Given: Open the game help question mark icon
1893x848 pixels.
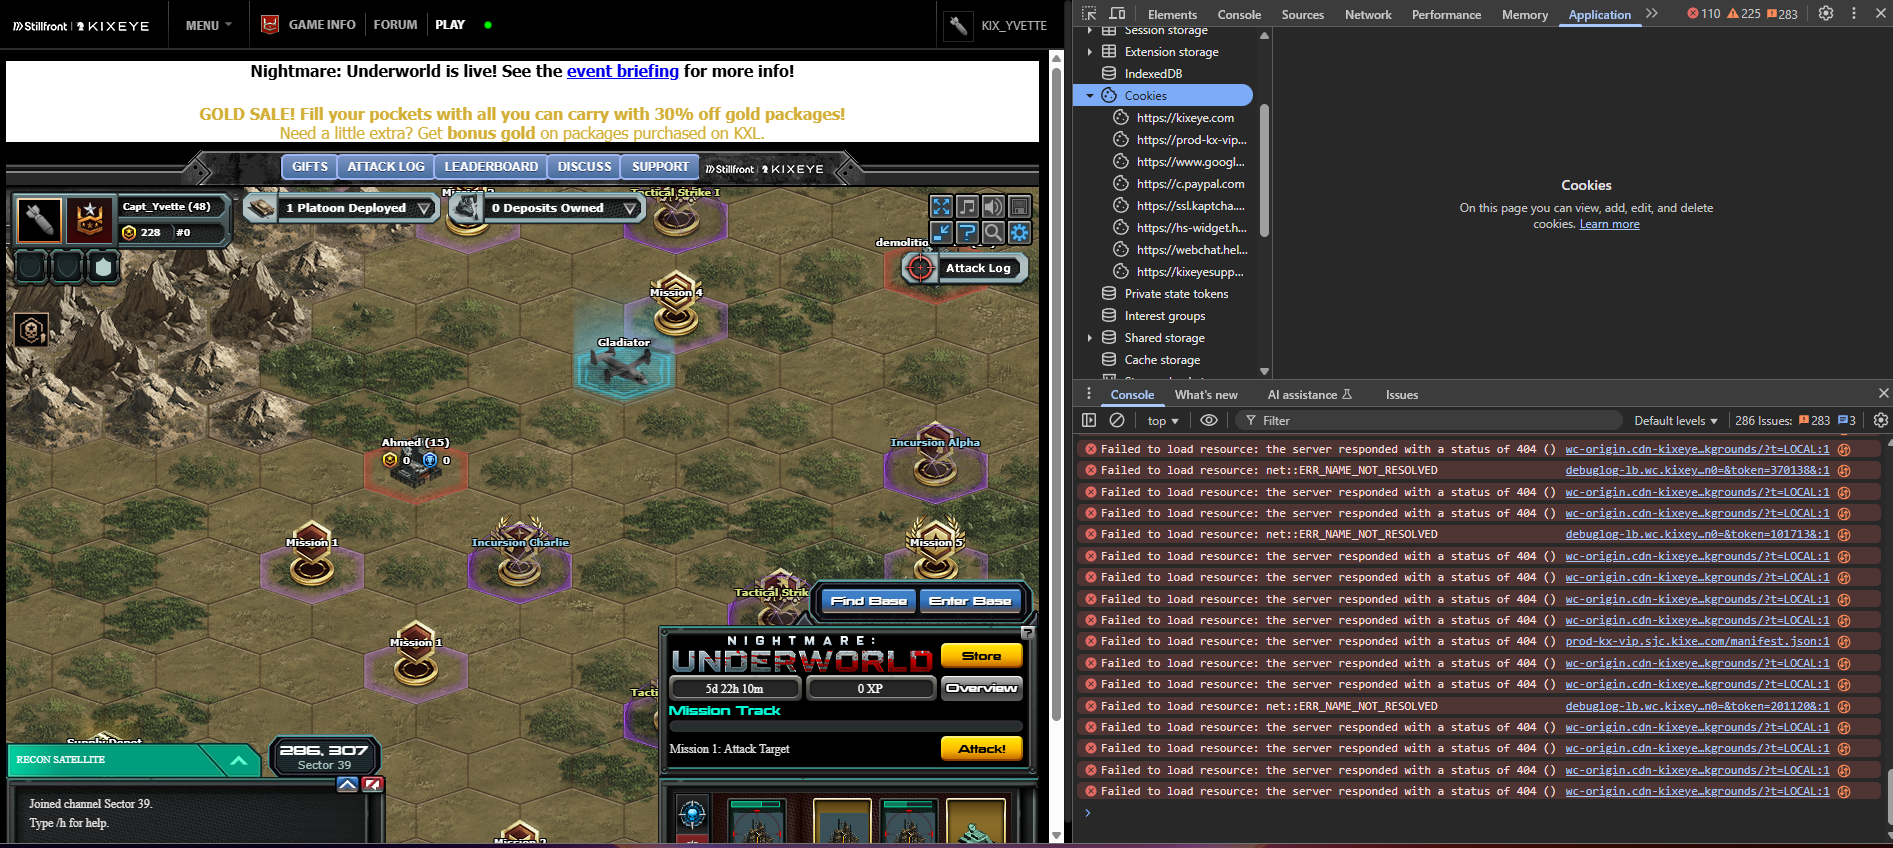Looking at the screenshot, I should pyautogui.click(x=967, y=233).
